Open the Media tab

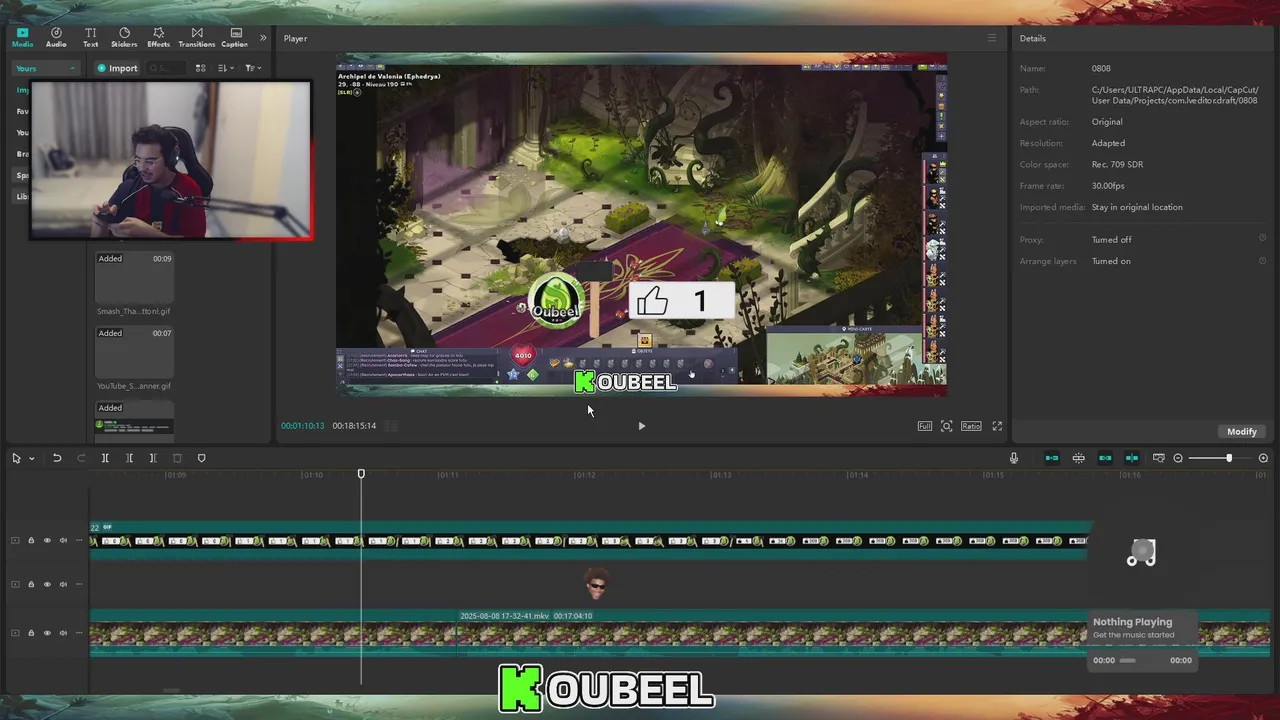(22, 37)
